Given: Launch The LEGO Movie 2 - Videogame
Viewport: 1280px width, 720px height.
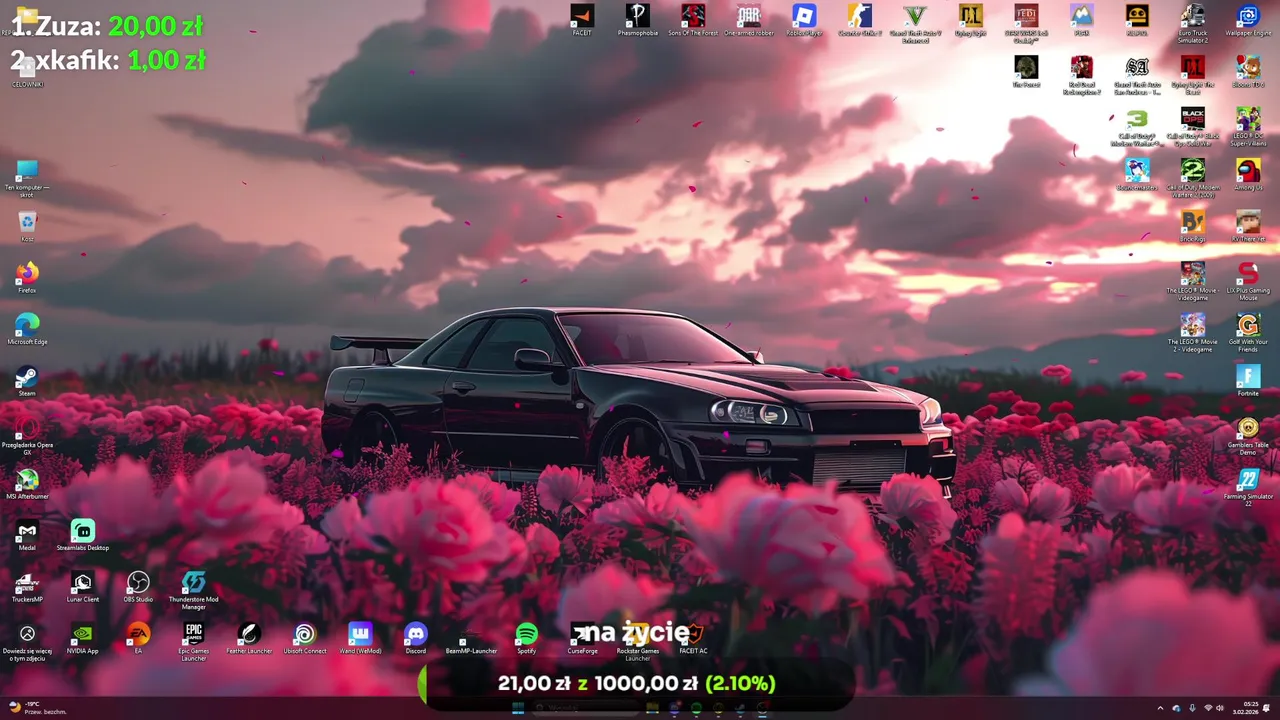Looking at the screenshot, I should [1192, 334].
